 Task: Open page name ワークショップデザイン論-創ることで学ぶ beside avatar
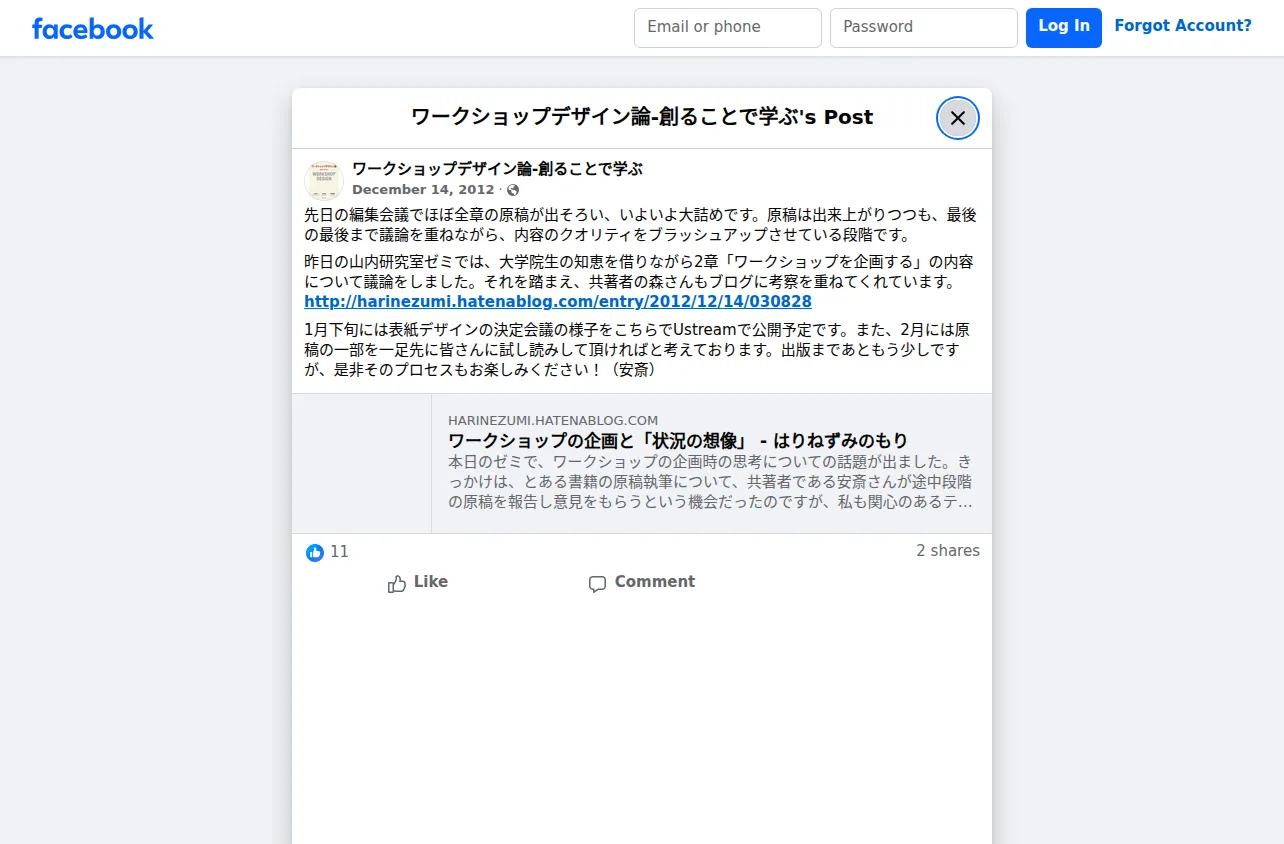click(497, 169)
